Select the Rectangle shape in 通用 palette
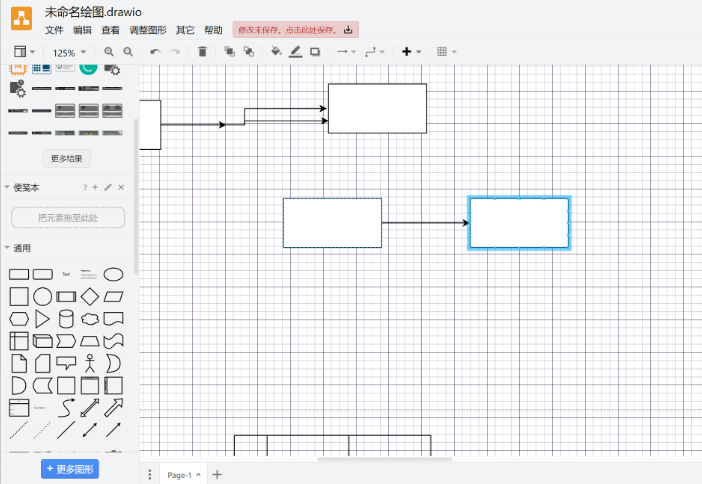 pyautogui.click(x=19, y=274)
